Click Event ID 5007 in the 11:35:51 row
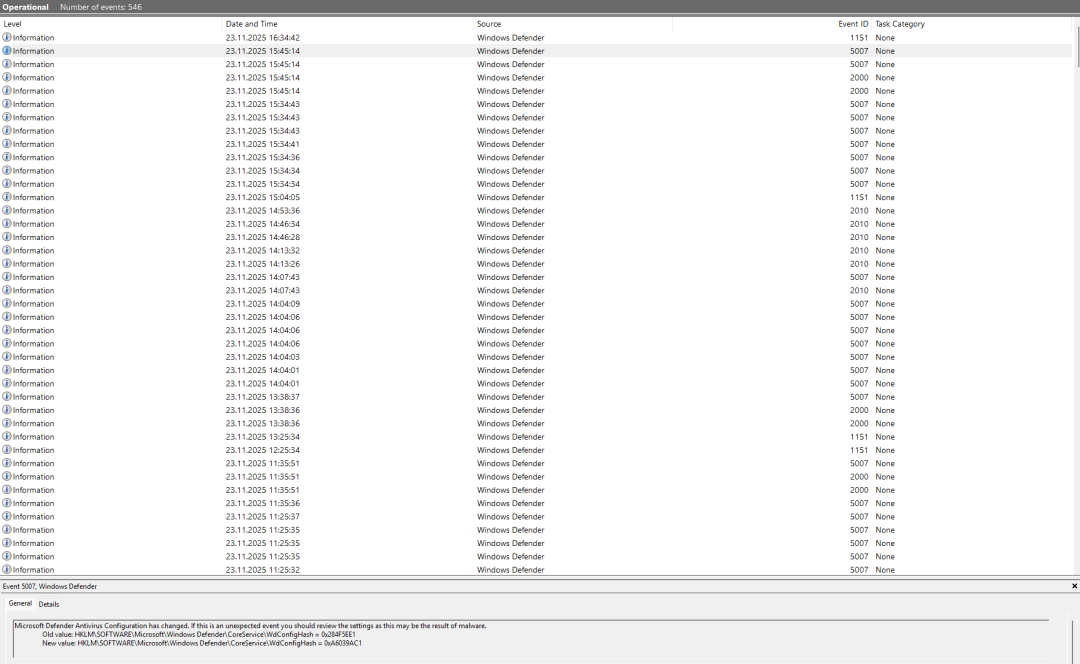Viewport: 1080px width, 664px height. click(x=859, y=464)
